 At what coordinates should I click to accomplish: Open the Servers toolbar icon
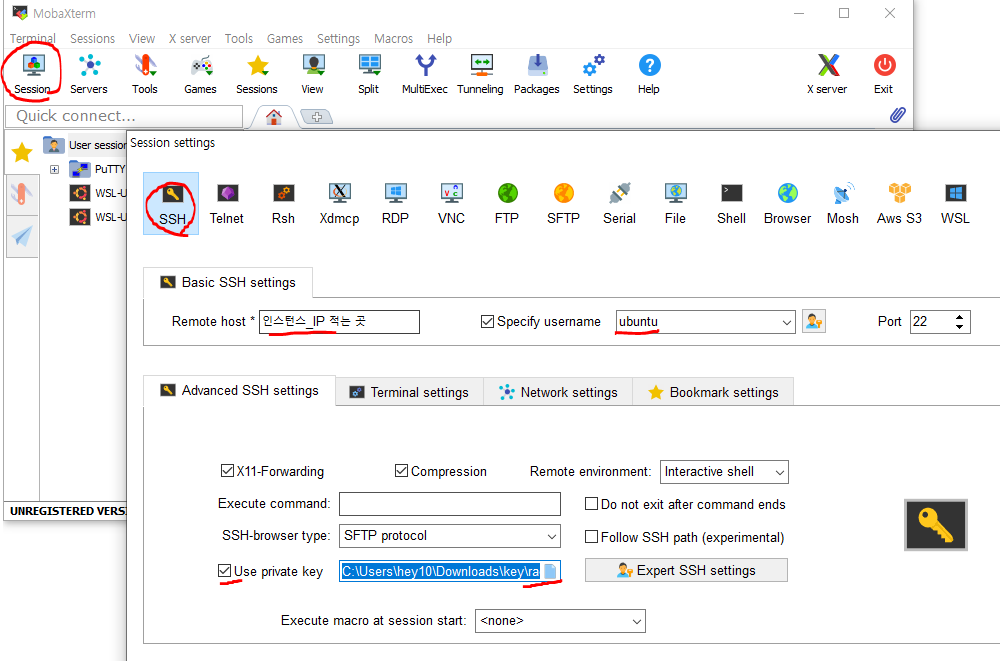click(x=89, y=74)
